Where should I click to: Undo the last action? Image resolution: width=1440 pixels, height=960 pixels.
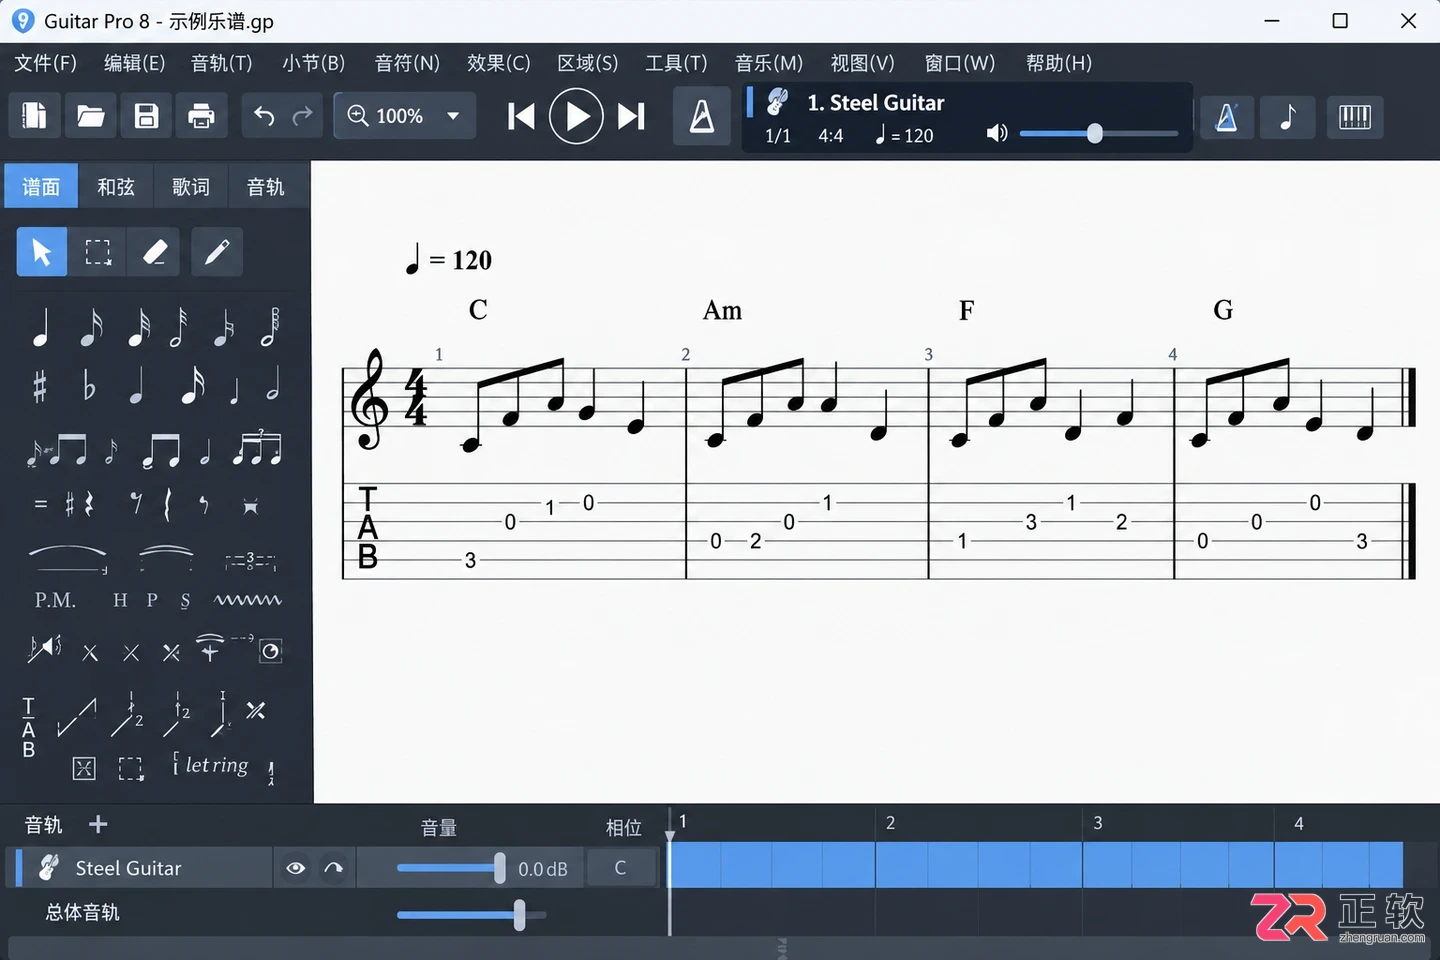coord(264,117)
